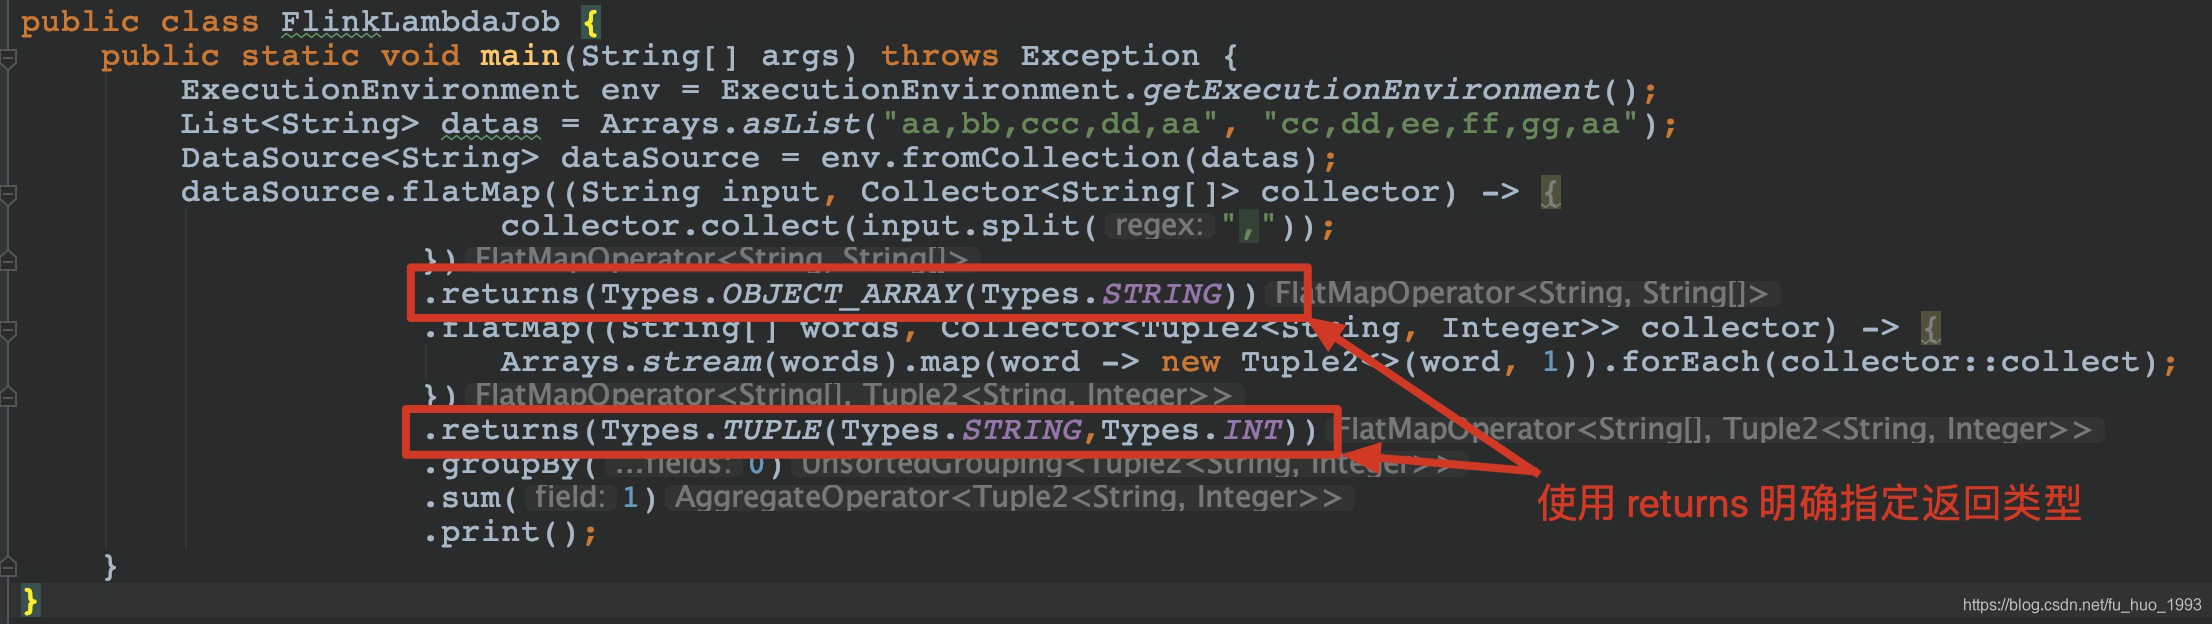Click the "split" method call
The height and width of the screenshot is (624, 2212).
(x=1030, y=226)
